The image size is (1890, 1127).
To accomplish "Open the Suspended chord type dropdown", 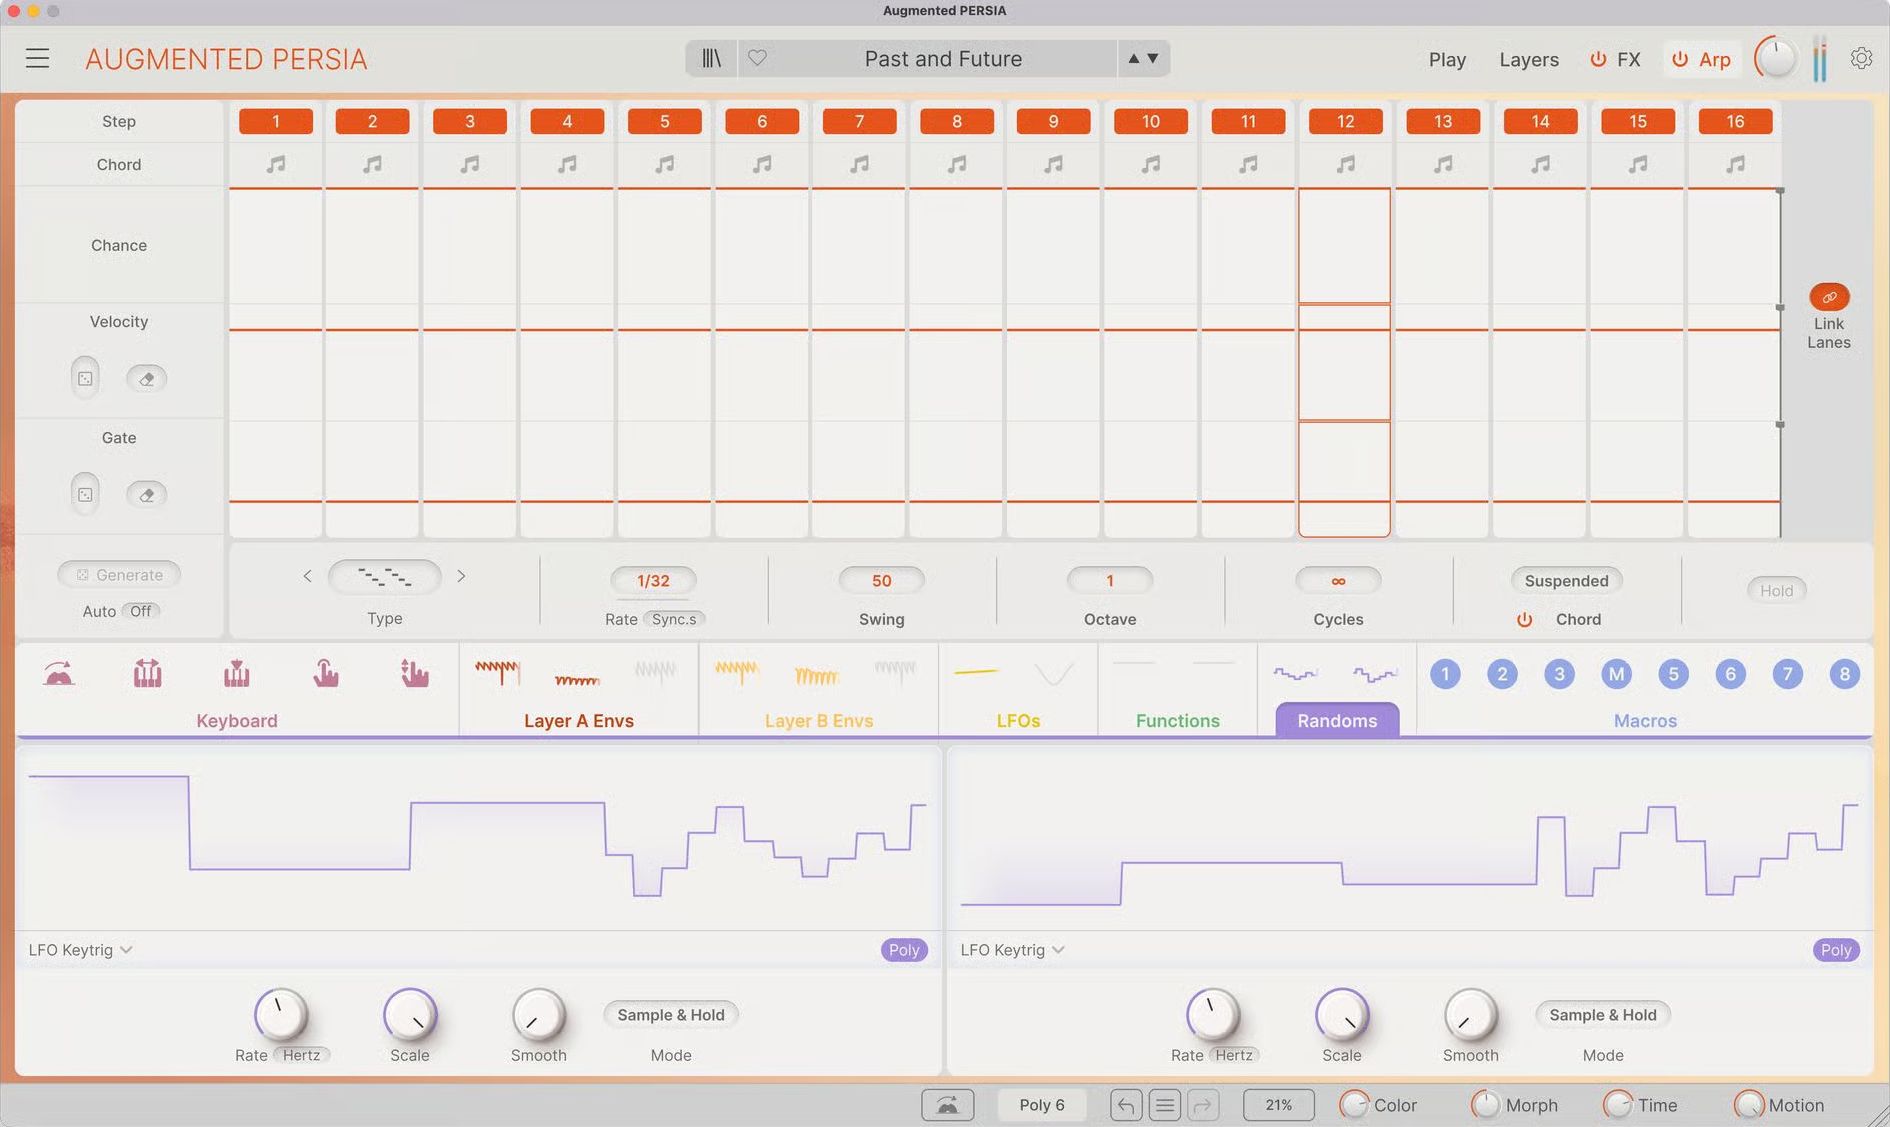I will tap(1566, 581).
